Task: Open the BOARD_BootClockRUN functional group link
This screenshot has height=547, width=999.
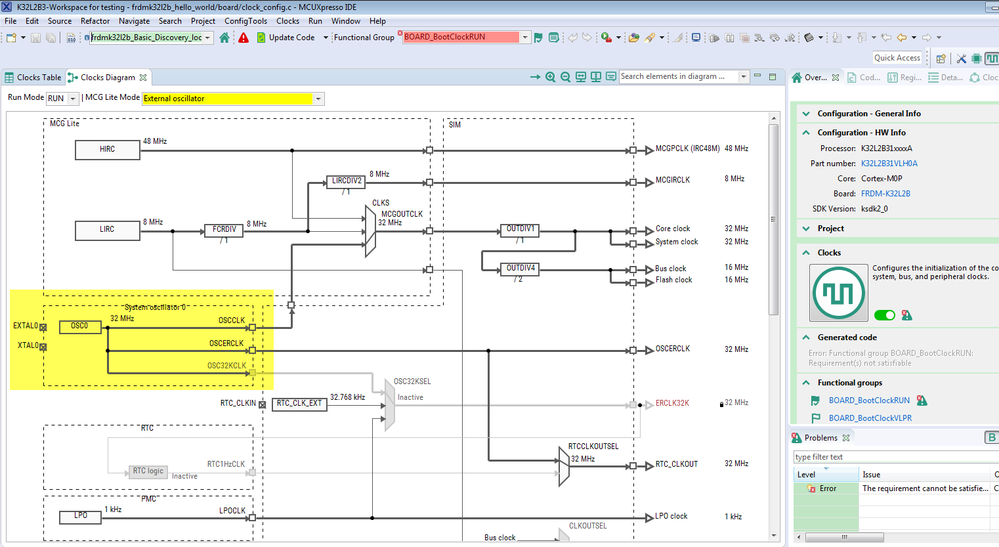Action: pyautogui.click(x=869, y=401)
